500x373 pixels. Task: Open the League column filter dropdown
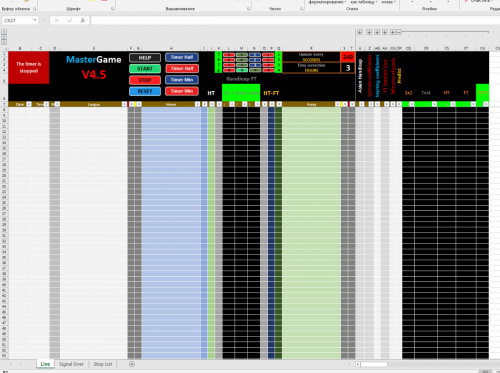tap(124, 104)
